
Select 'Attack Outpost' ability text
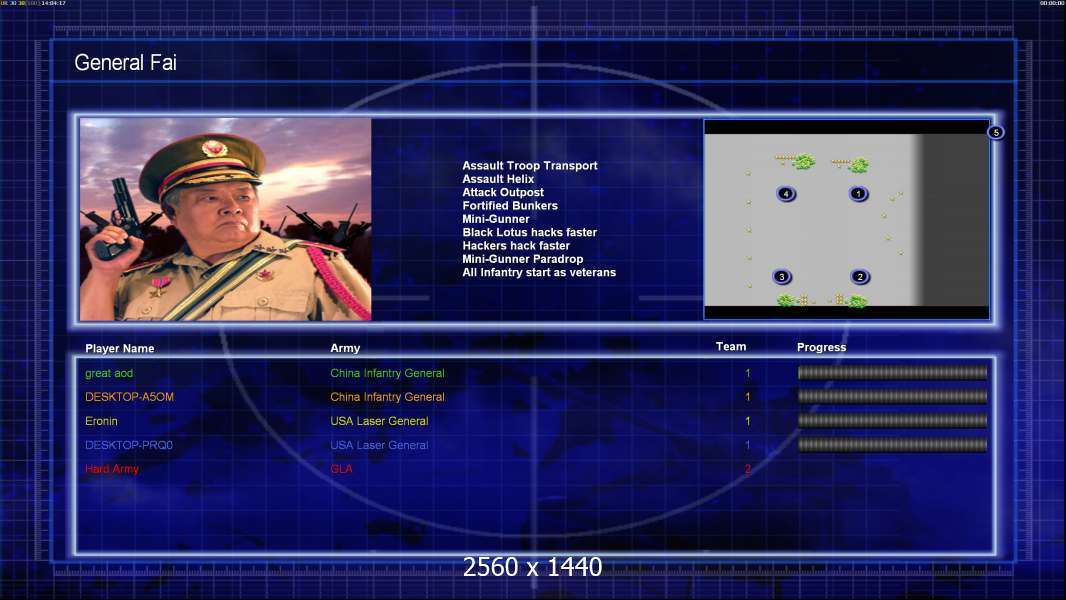pyautogui.click(x=502, y=192)
